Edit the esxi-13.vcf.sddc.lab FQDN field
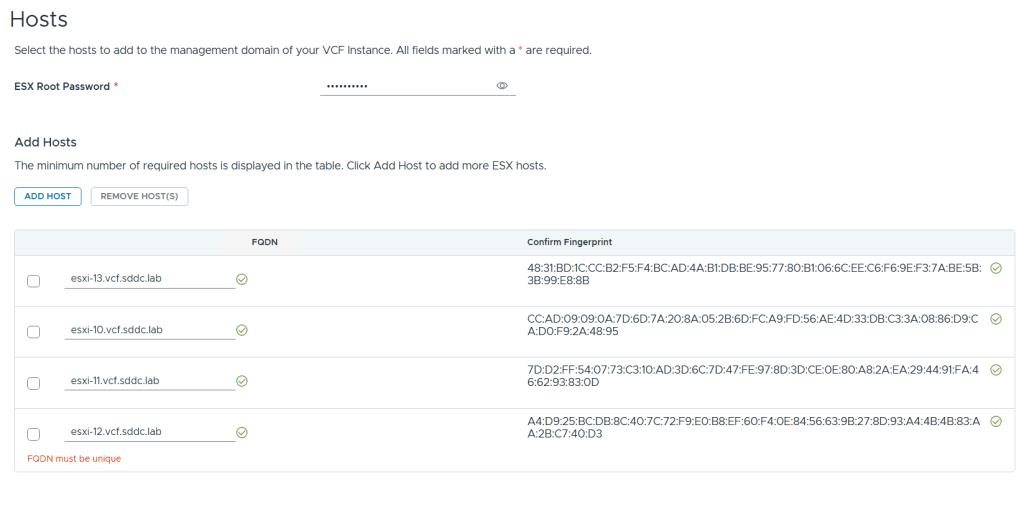 (x=148, y=279)
